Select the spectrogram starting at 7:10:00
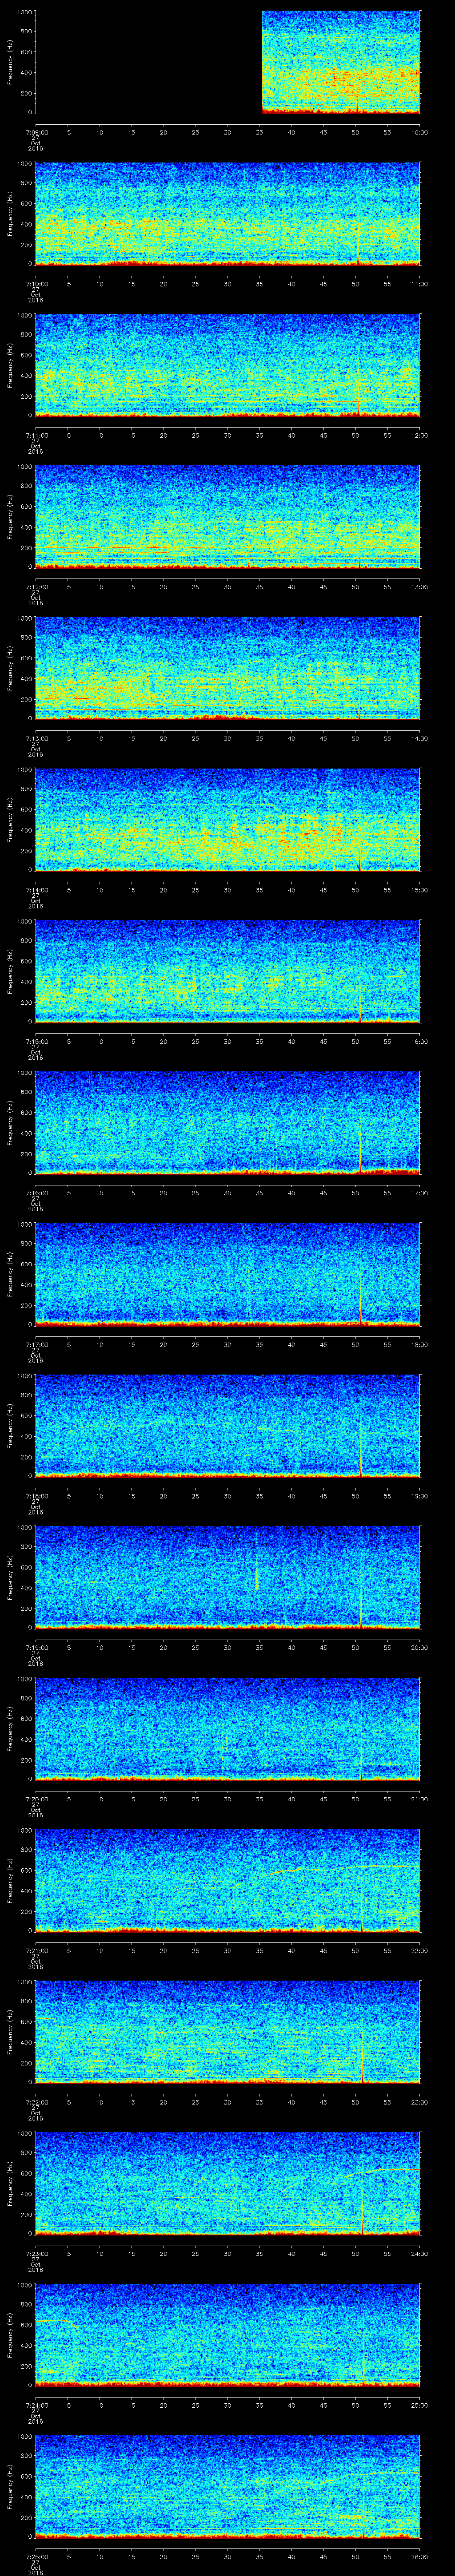Viewport: 455px width, 2576px height. (x=227, y=214)
